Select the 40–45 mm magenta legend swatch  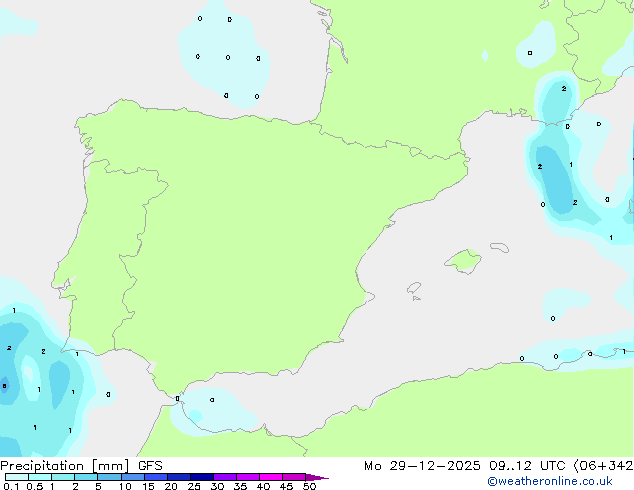(271, 477)
